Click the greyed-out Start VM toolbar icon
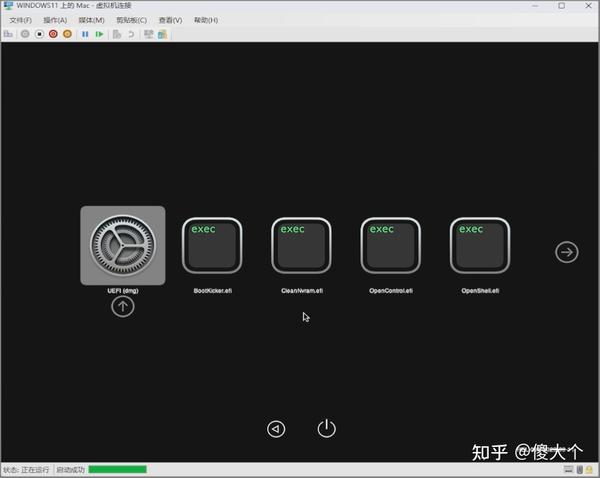The width and height of the screenshot is (600, 478). coord(25,34)
